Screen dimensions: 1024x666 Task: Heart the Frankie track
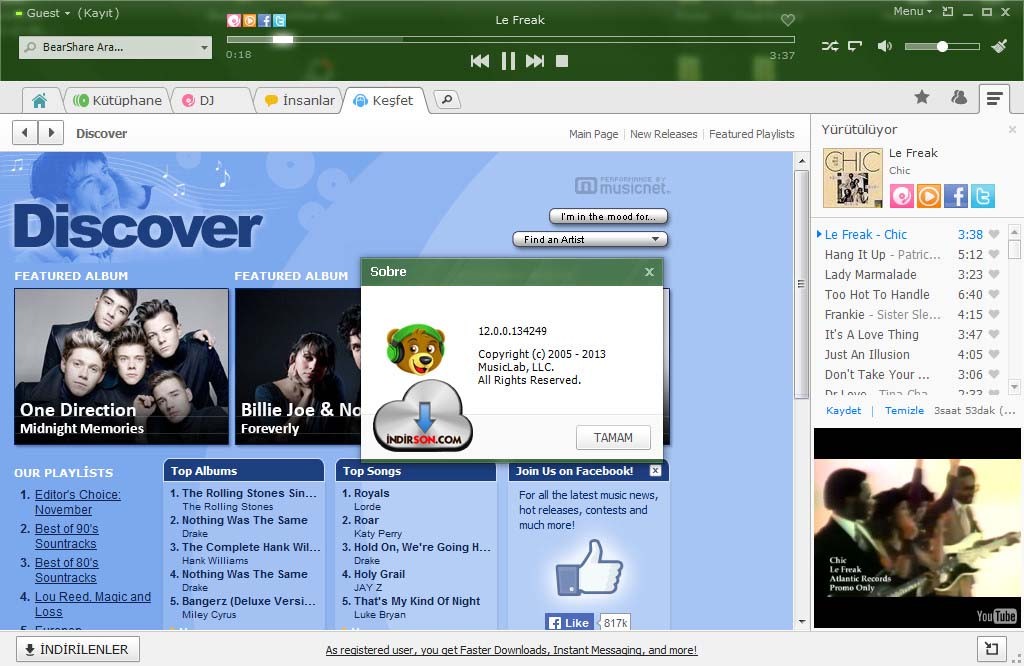pos(994,314)
